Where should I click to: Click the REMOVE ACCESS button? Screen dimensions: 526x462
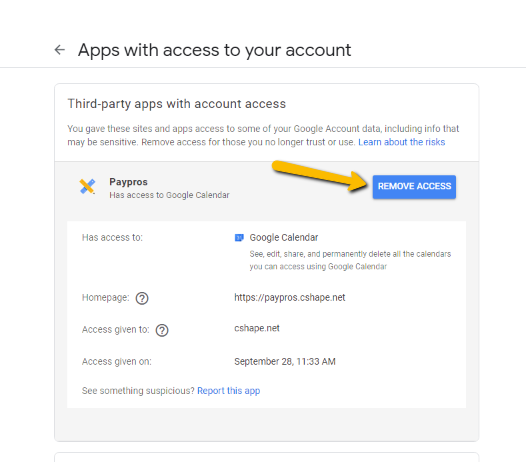click(414, 187)
